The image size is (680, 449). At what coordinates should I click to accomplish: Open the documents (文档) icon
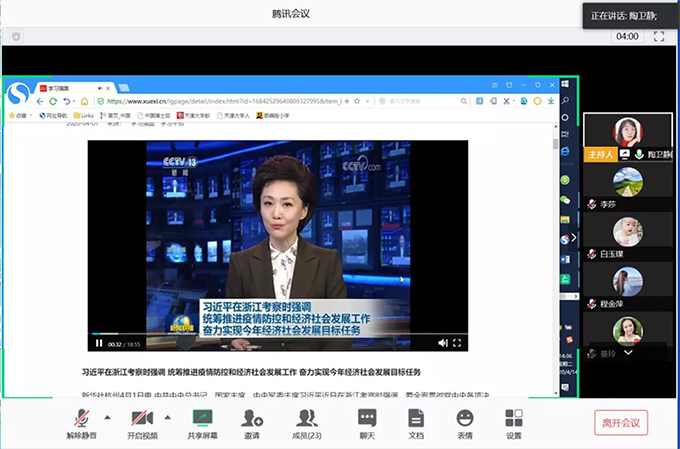click(x=416, y=419)
